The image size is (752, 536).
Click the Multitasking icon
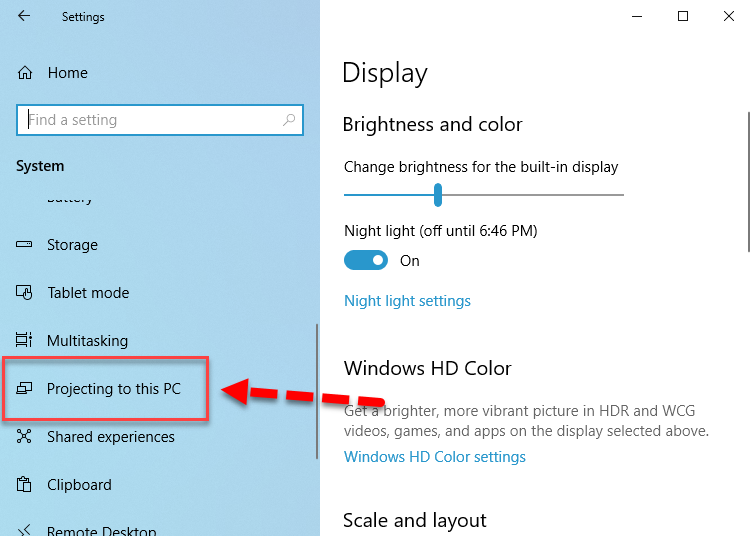pyautogui.click(x=26, y=341)
